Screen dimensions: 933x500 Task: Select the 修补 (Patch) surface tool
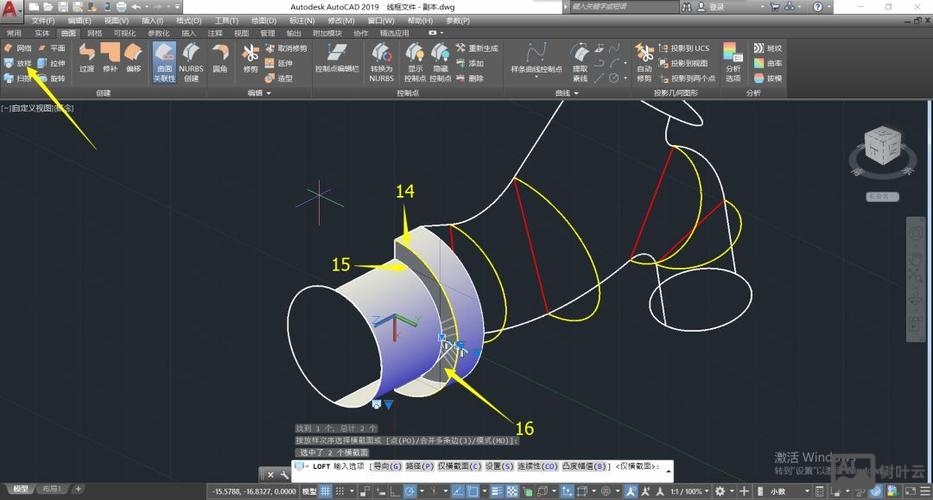pos(110,58)
